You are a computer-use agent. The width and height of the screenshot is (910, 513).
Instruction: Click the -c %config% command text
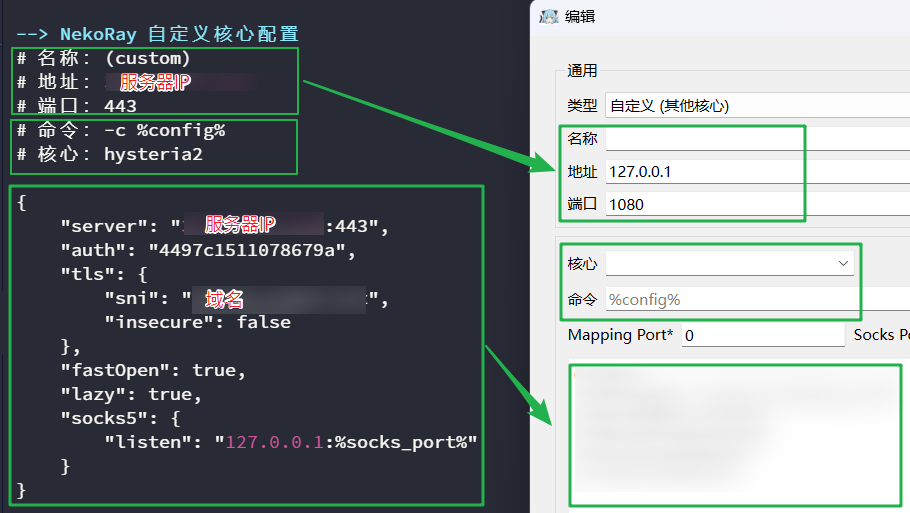164,130
